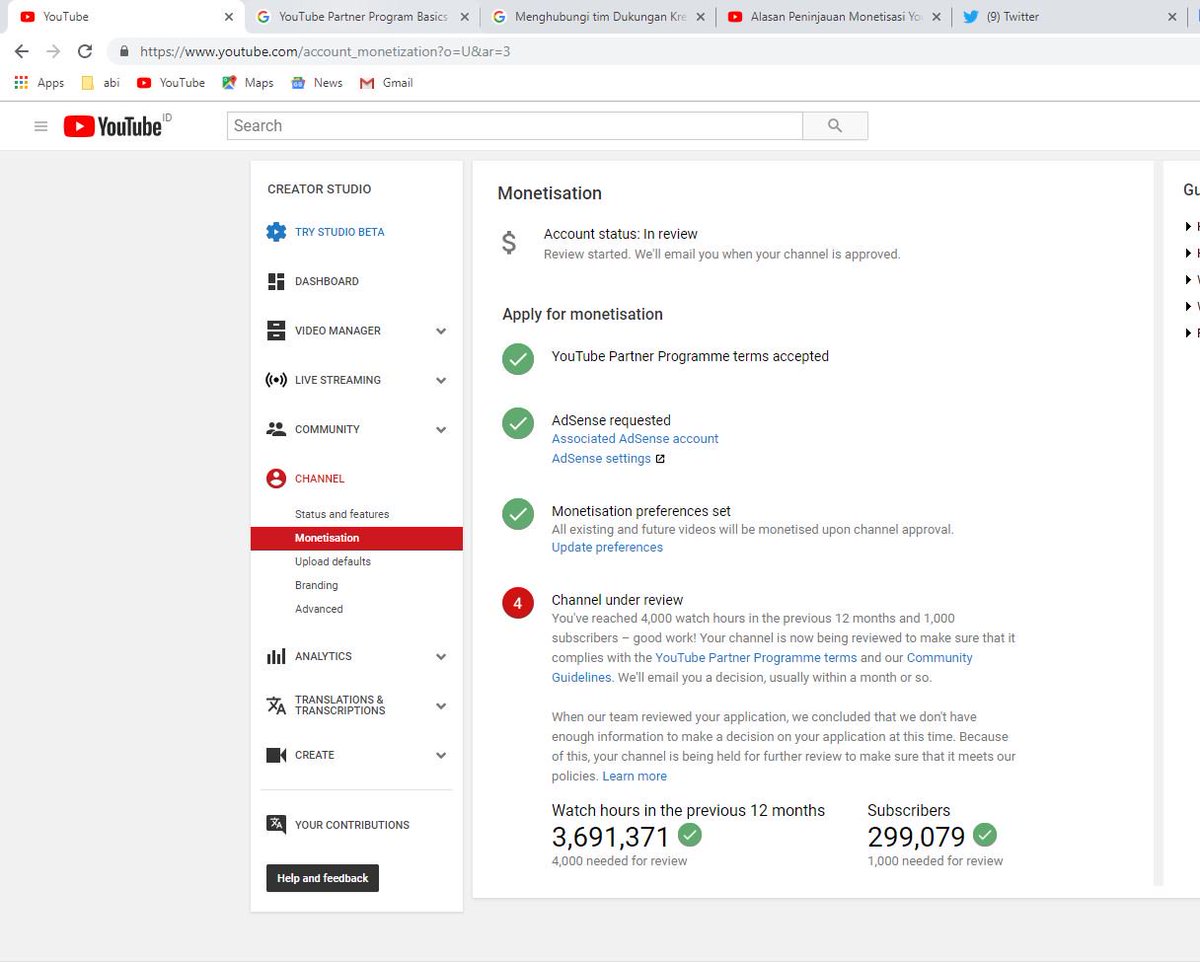Click the Create camera icon

276,755
